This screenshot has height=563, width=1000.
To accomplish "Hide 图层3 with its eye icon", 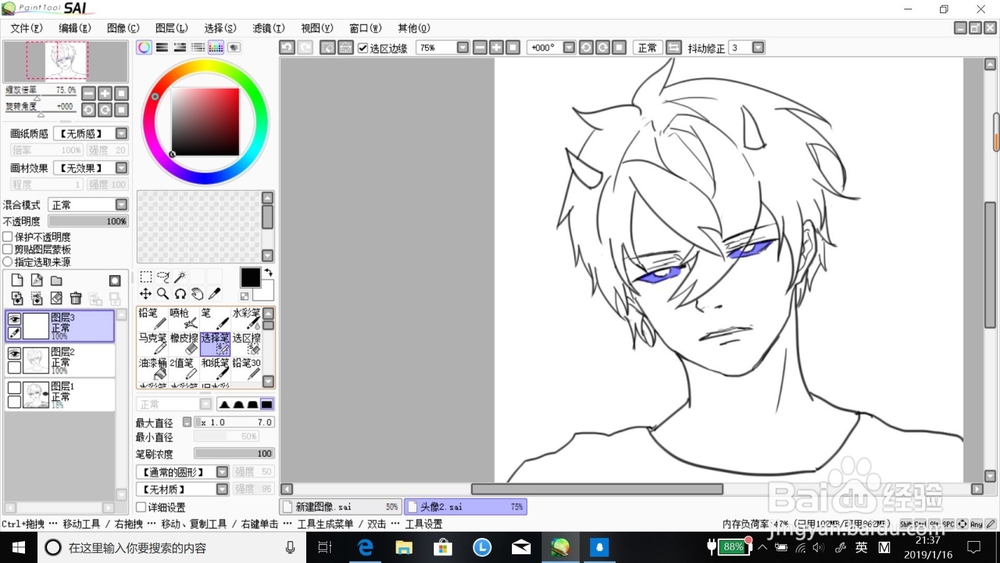I will point(14,319).
